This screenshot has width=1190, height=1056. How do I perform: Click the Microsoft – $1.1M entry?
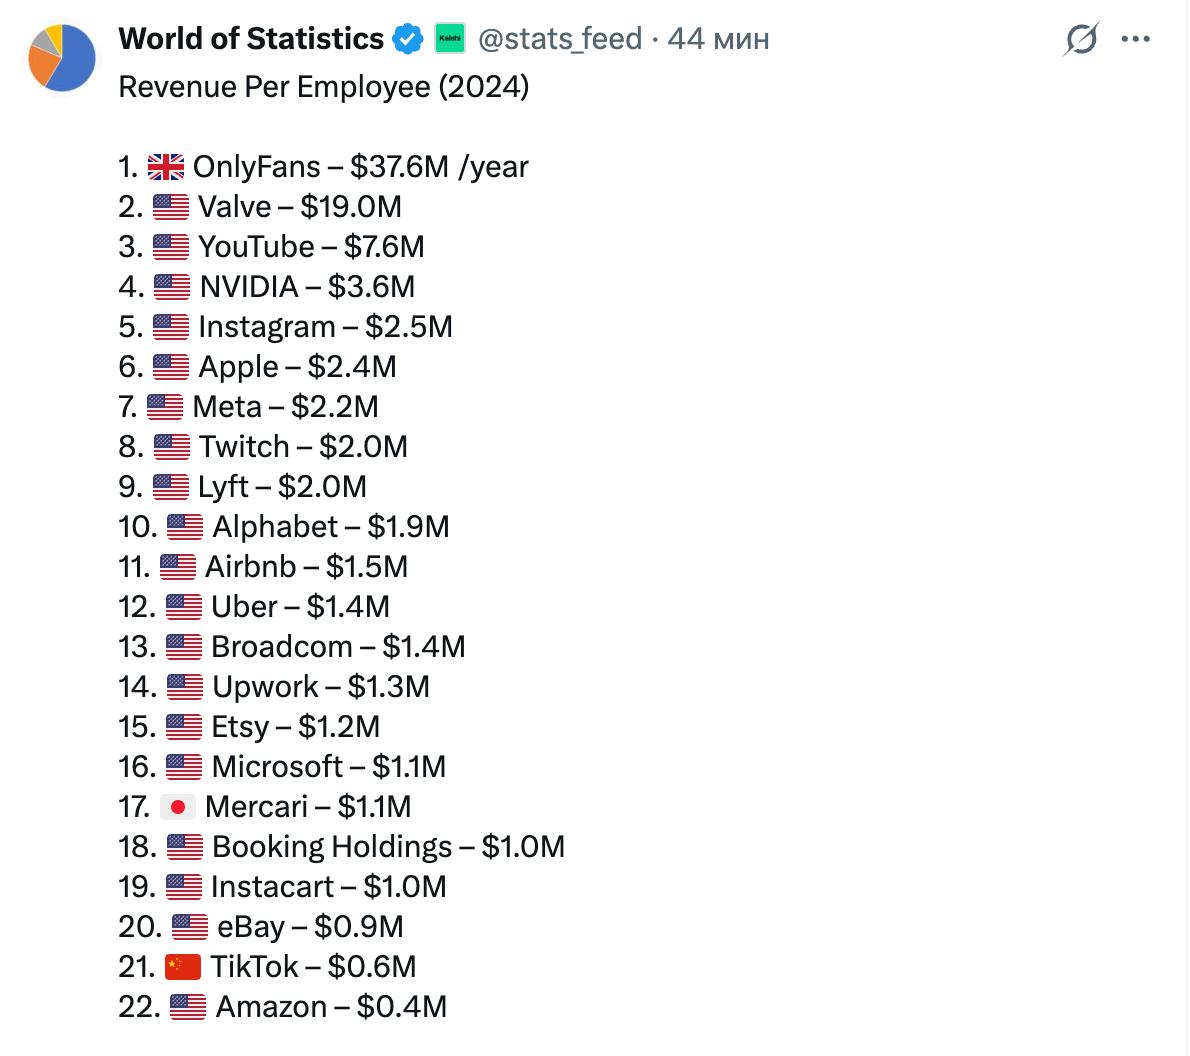point(328,767)
